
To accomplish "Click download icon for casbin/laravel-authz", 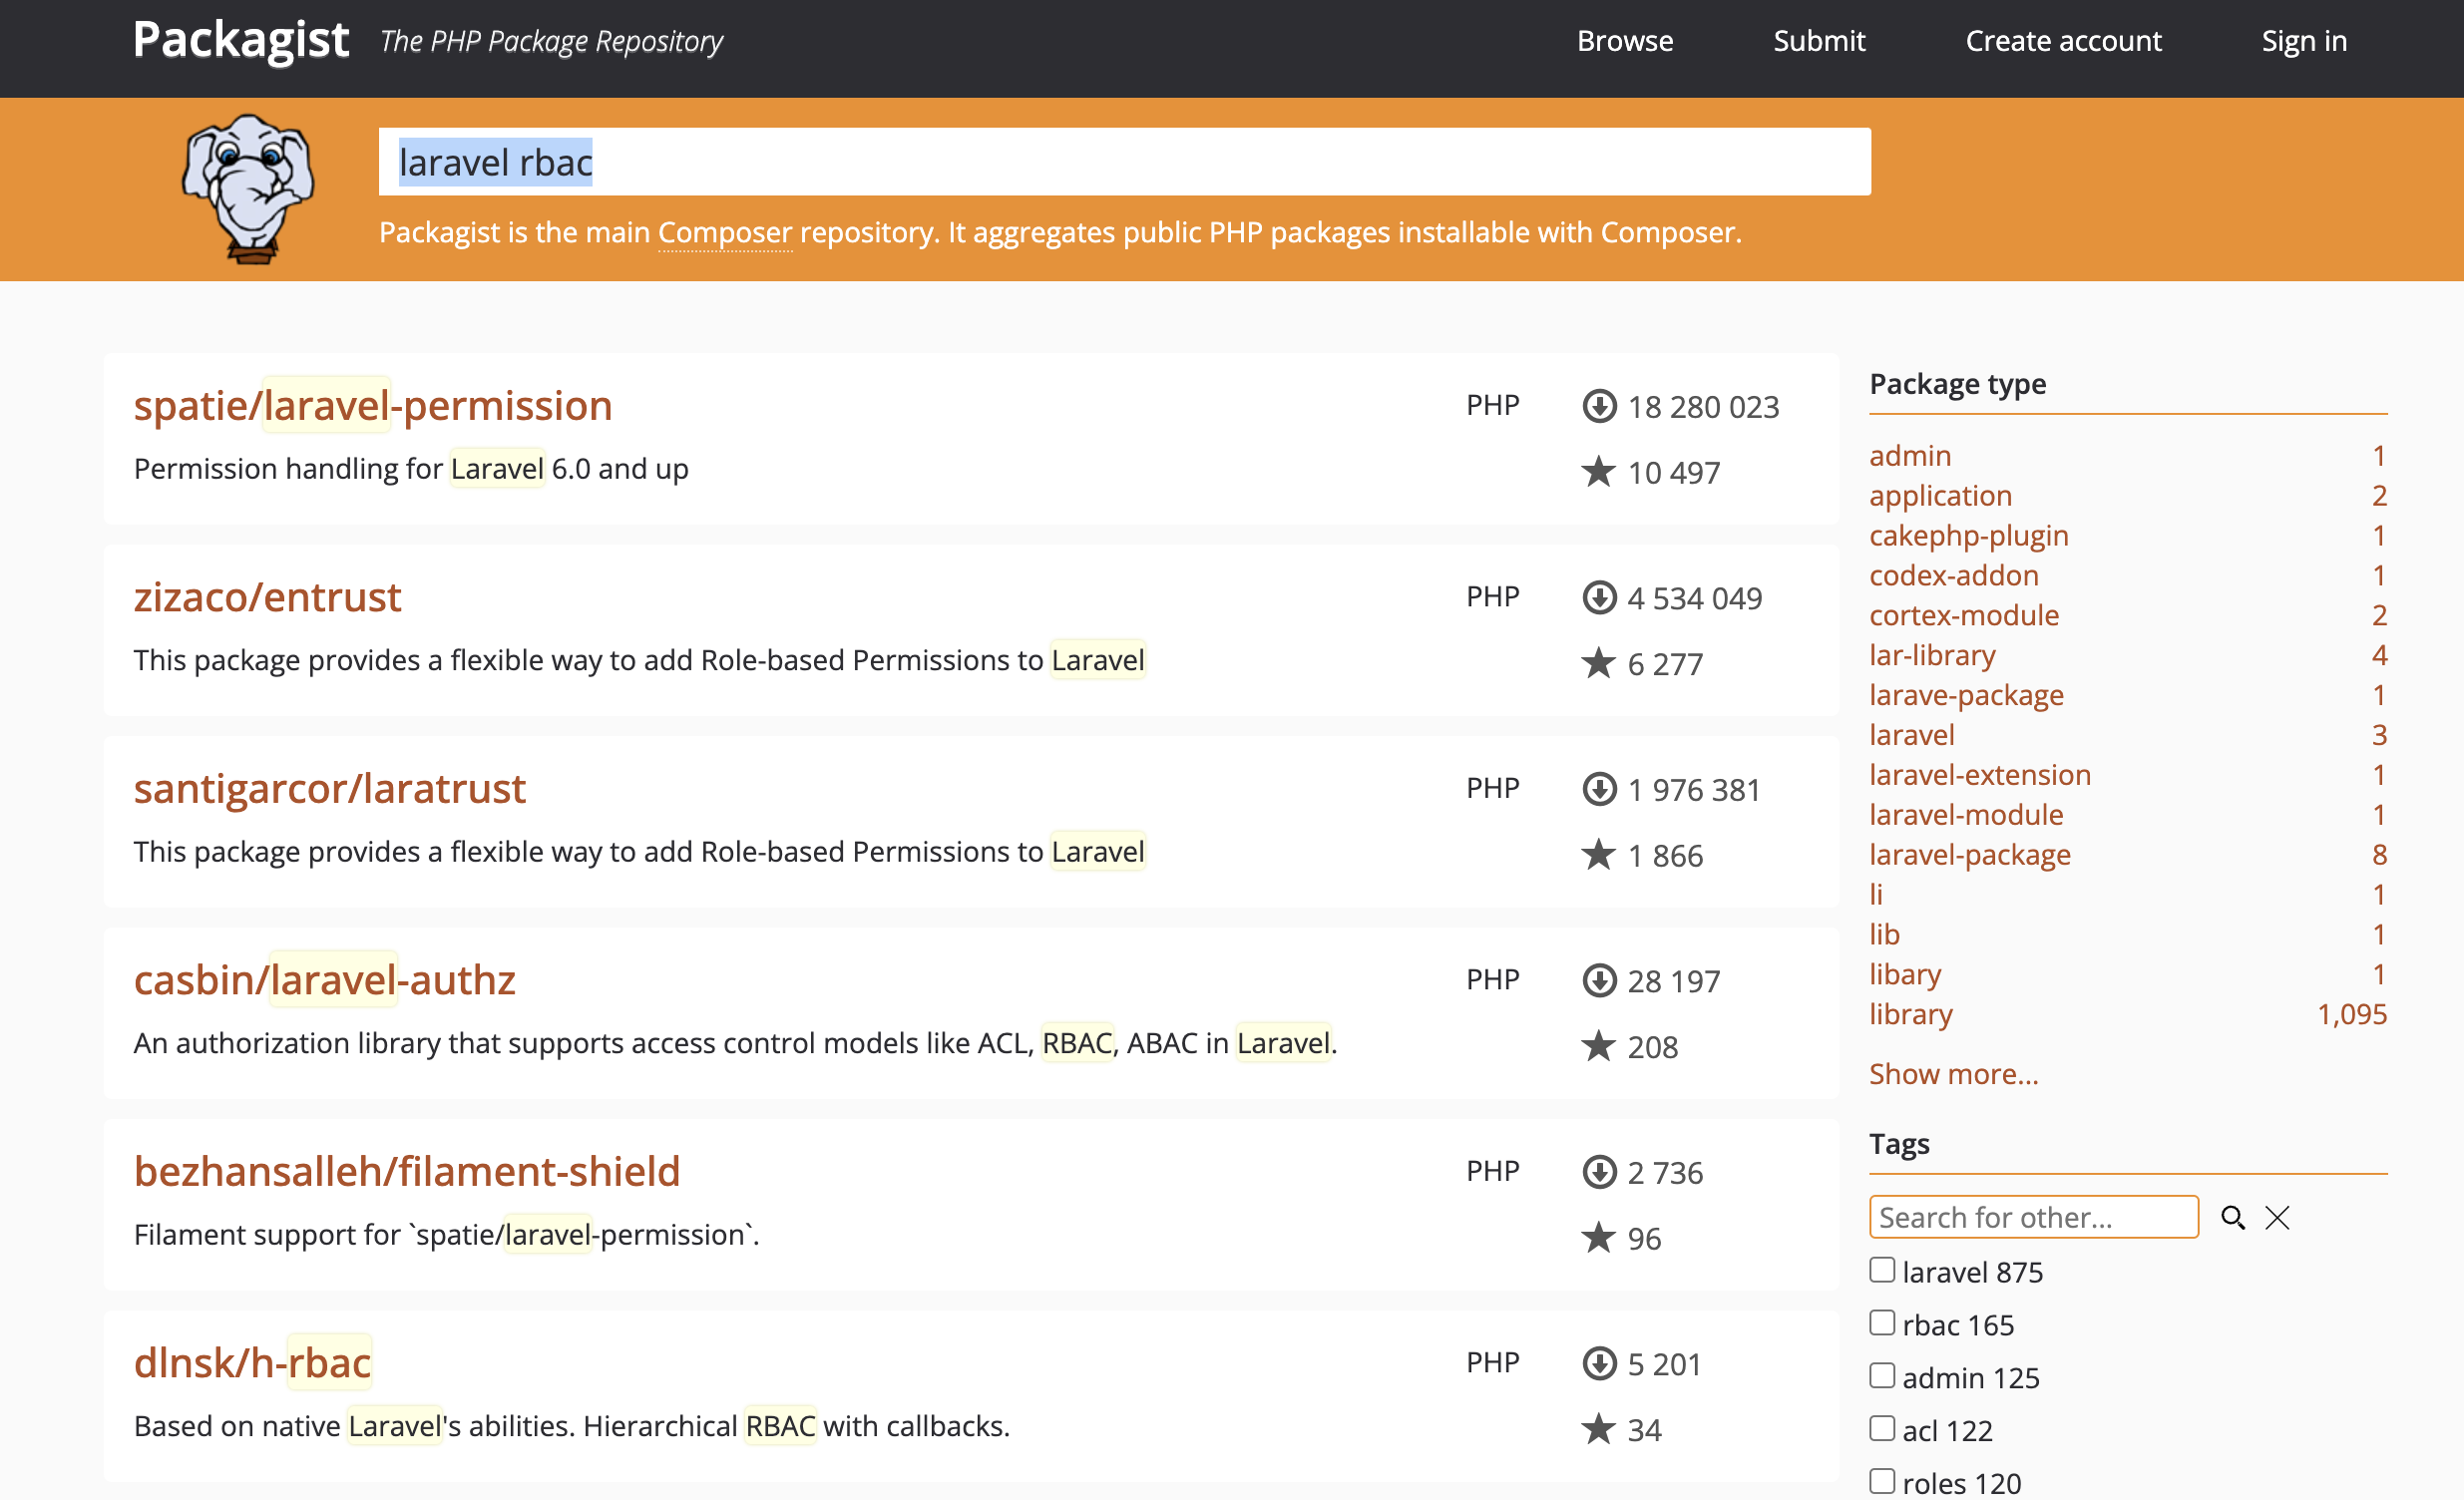I will pyautogui.click(x=1599, y=981).
